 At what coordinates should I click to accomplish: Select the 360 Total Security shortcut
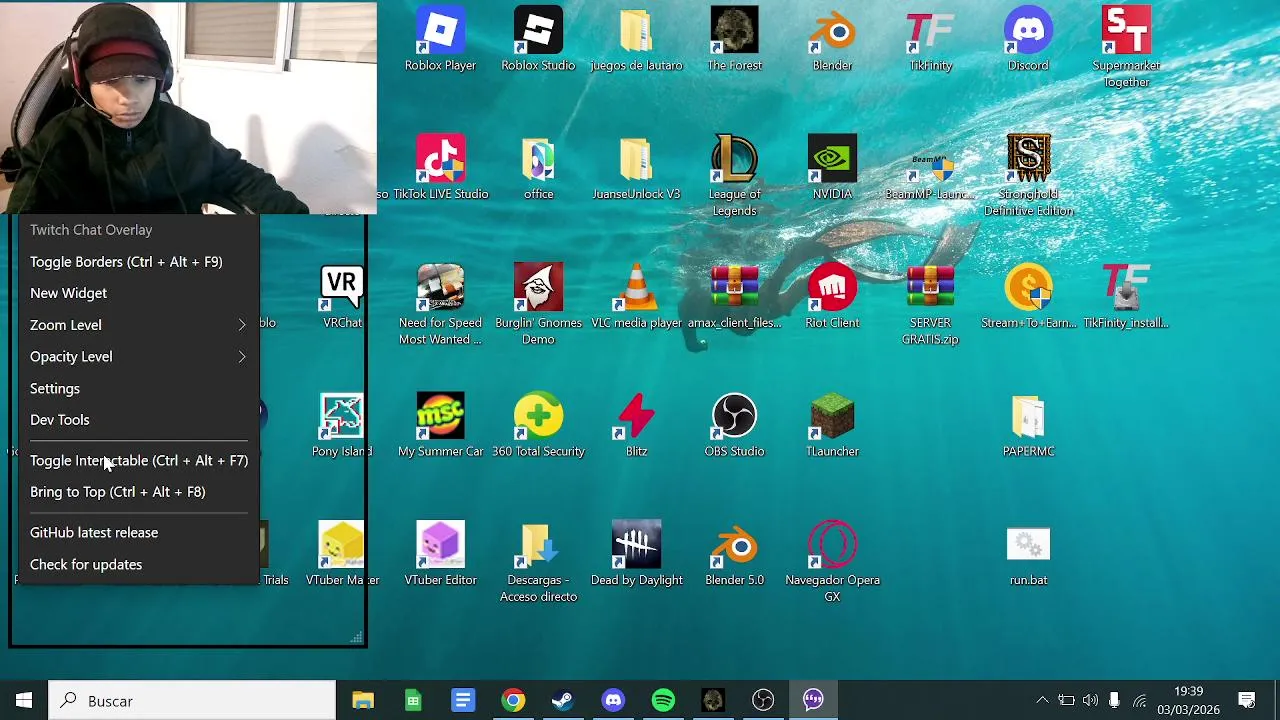tap(538, 425)
